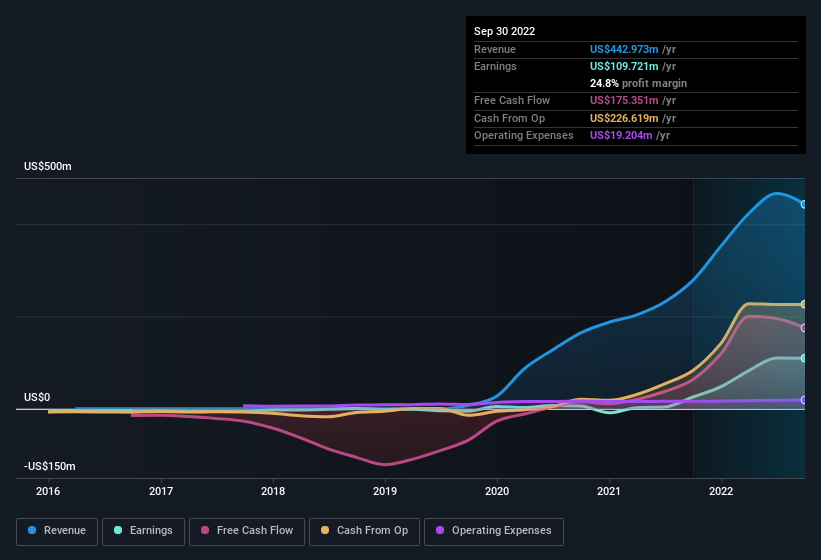The image size is (821, 560).
Task: Click the -US$150m y-axis label
Action: [50, 466]
